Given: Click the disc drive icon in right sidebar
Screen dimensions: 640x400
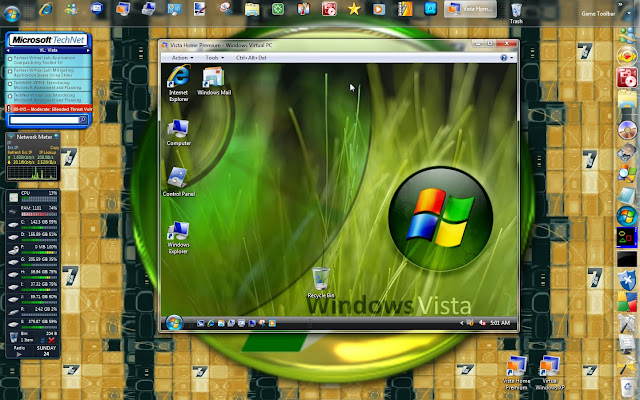Looking at the screenshot, I should pos(627,131).
